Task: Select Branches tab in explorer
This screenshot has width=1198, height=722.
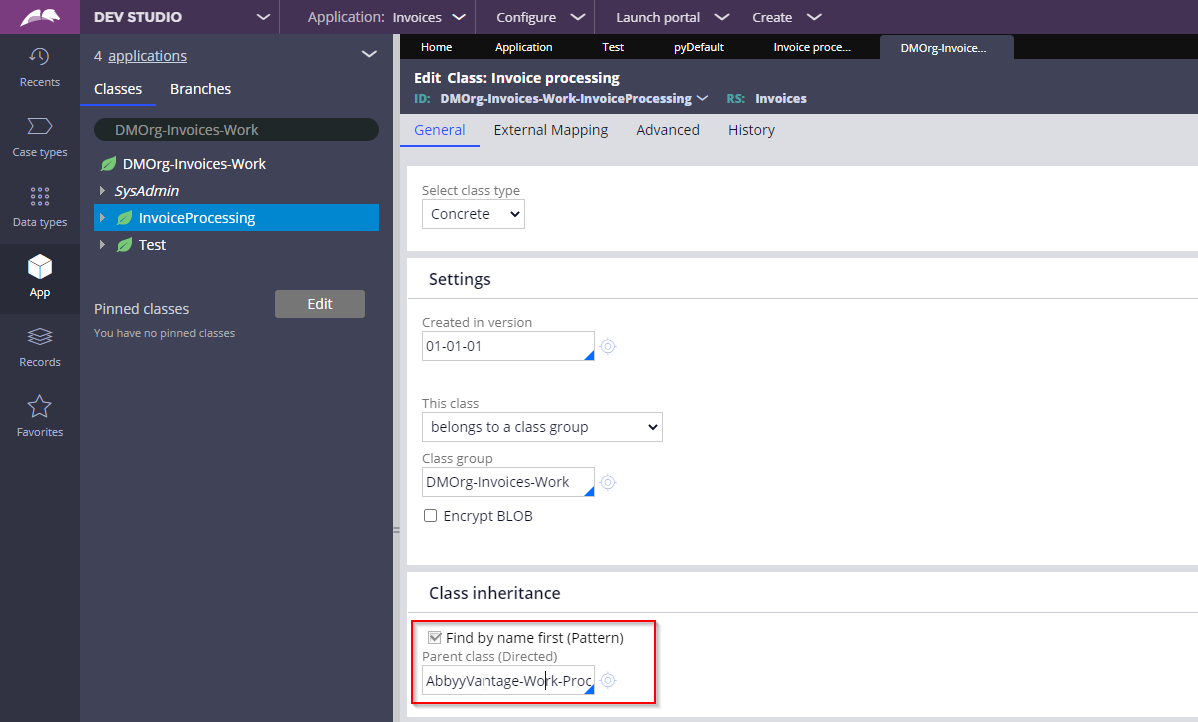Action: point(200,89)
